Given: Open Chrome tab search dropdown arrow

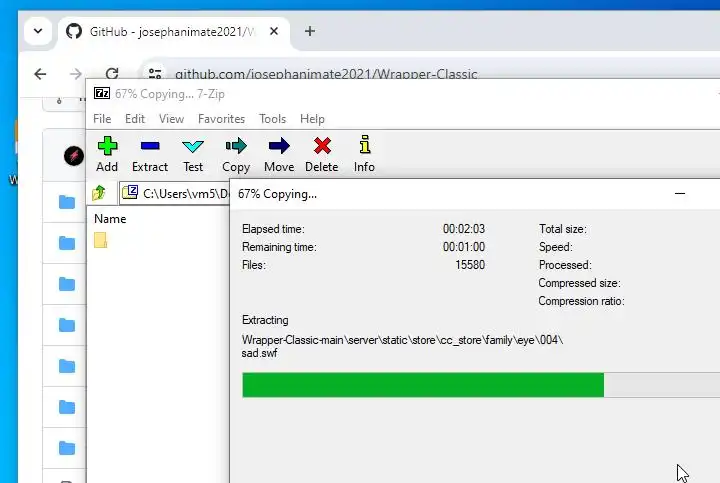Looking at the screenshot, I should pyautogui.click(x=38, y=31).
